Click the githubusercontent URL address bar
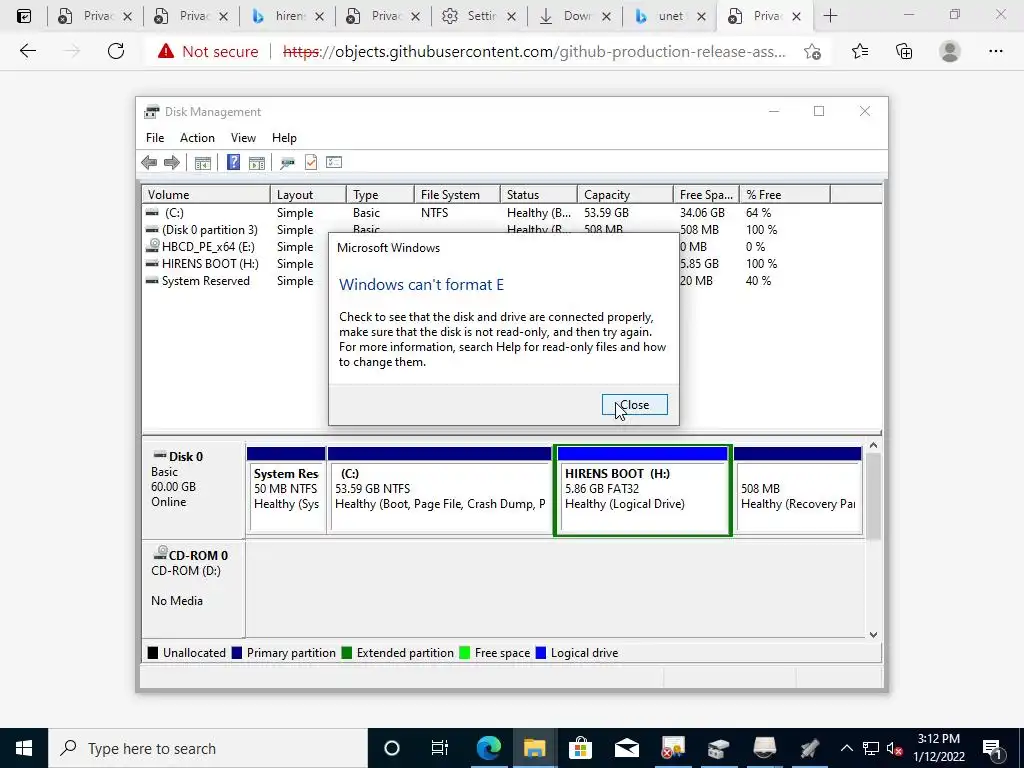Viewport: 1024px width, 768px height. pos(534,52)
